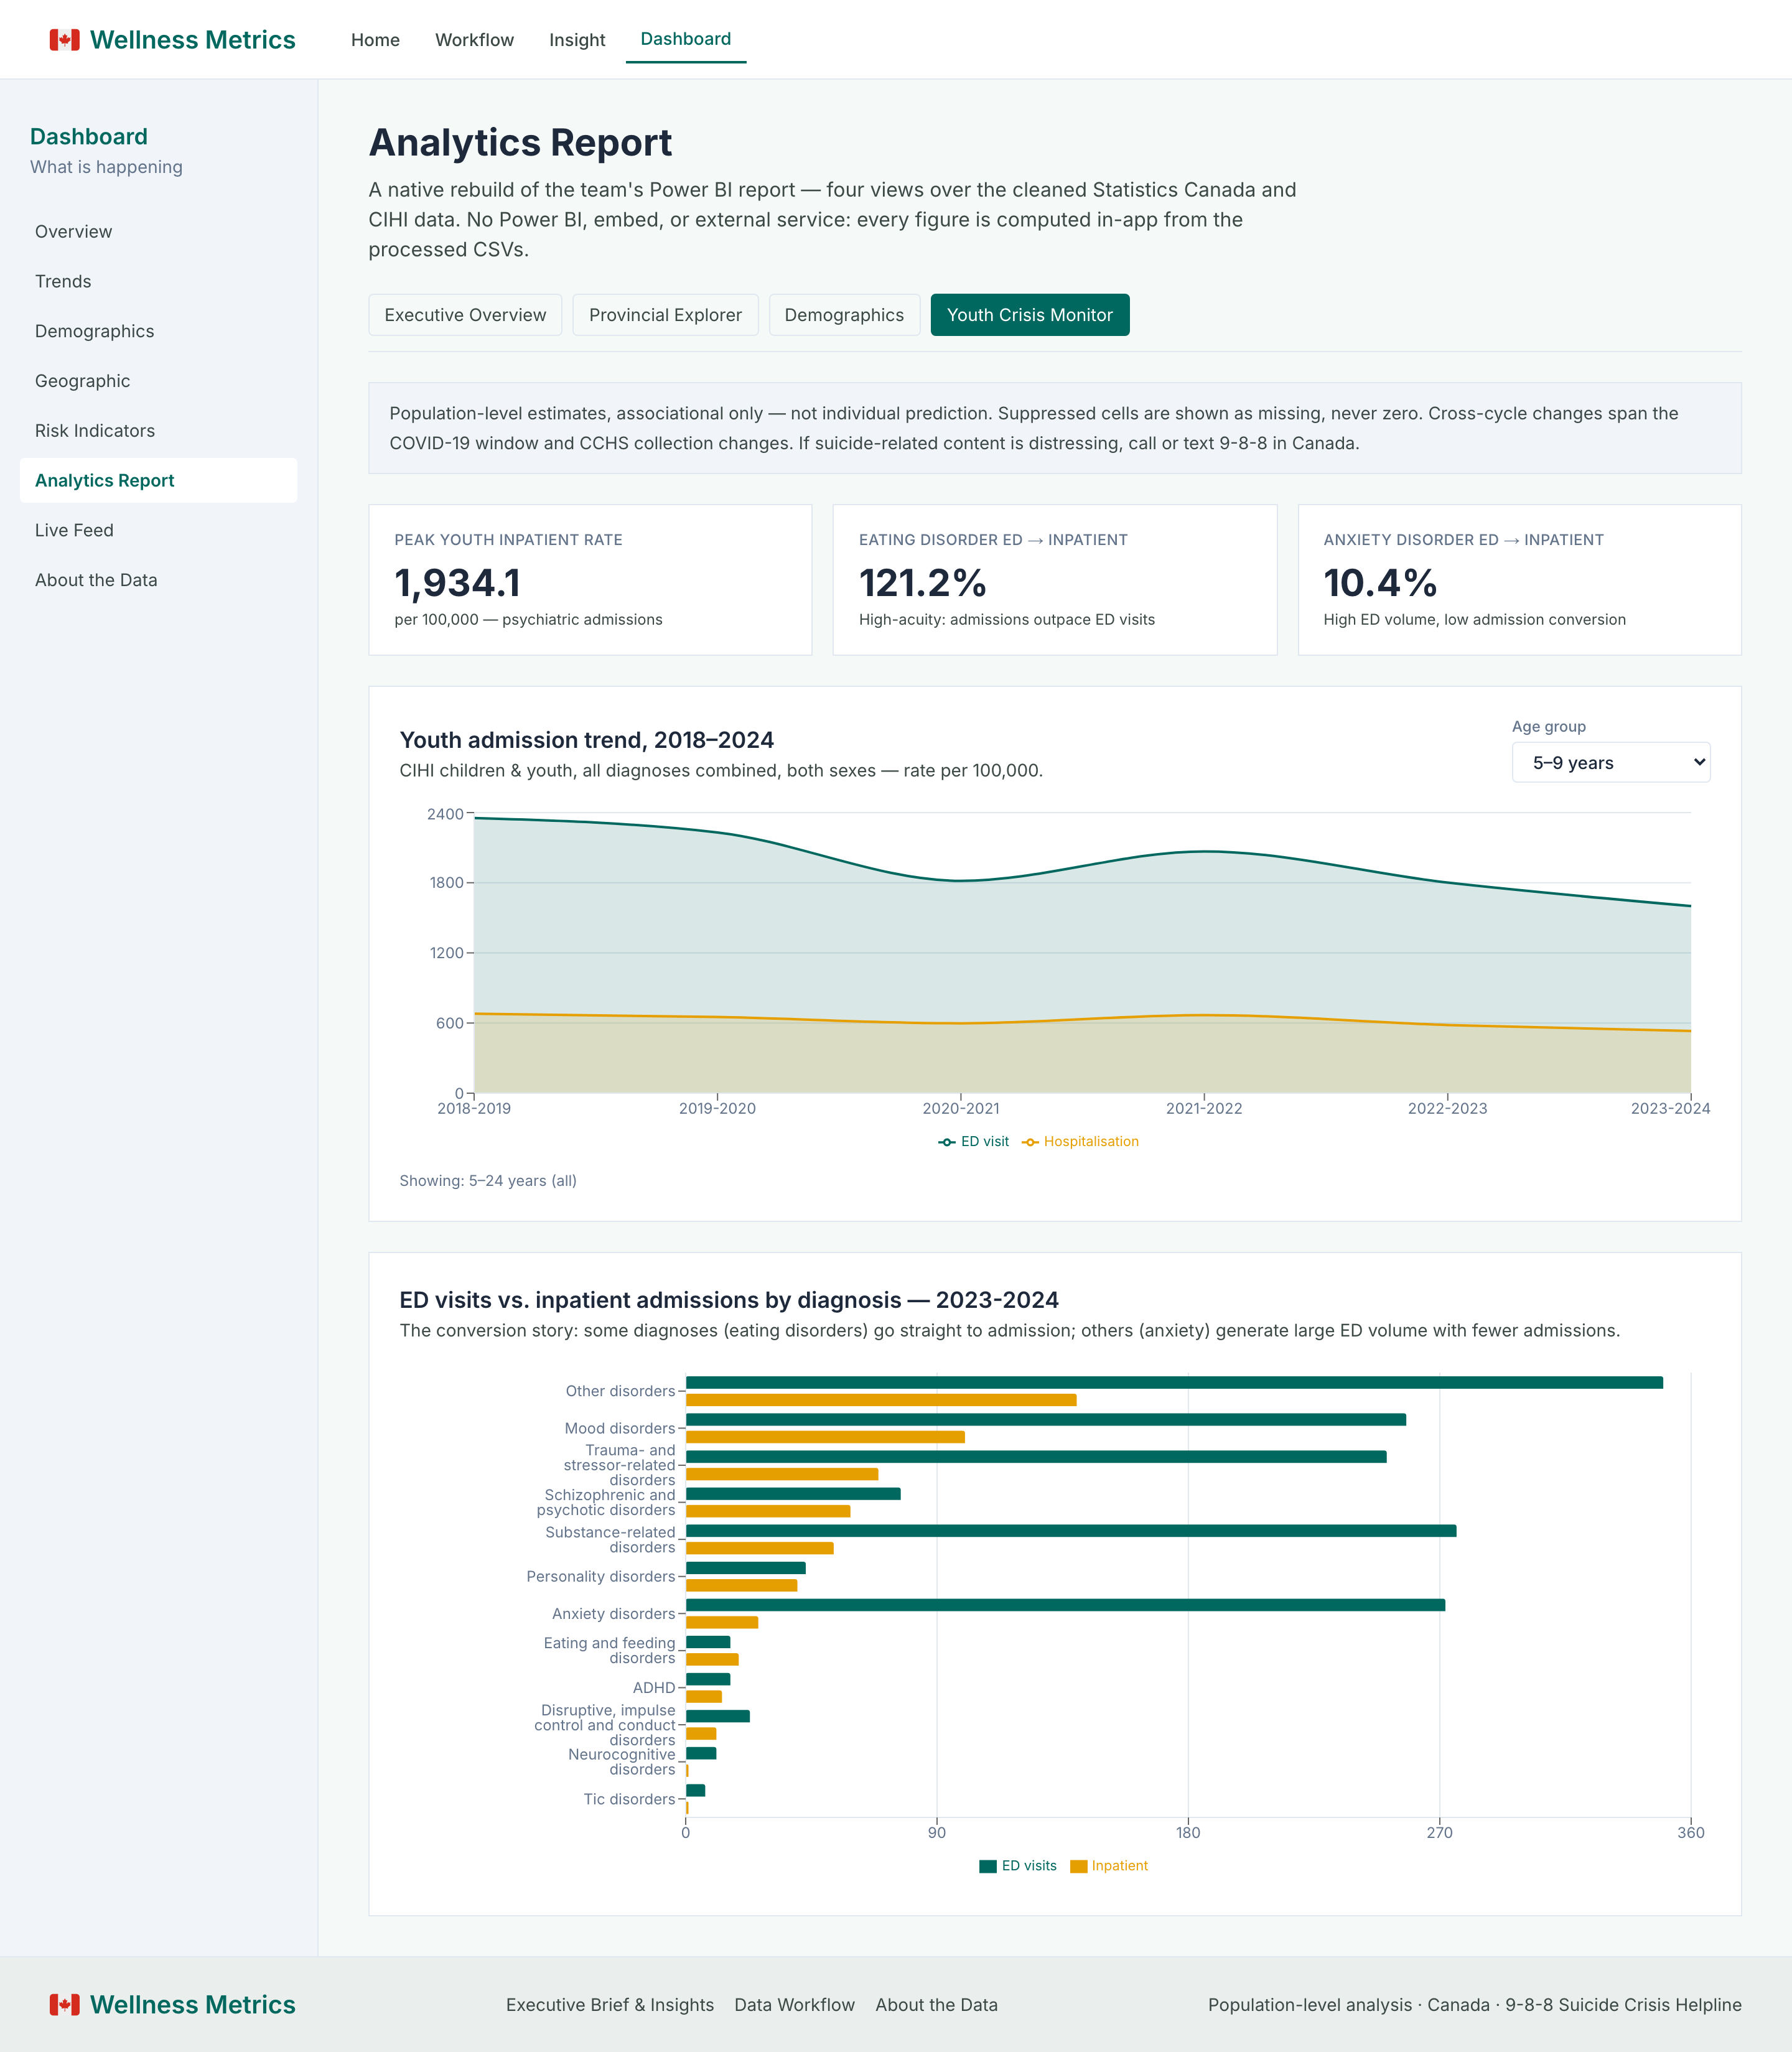1792x2052 pixels.
Task: Select Dashboard in top navigation
Action: point(686,39)
